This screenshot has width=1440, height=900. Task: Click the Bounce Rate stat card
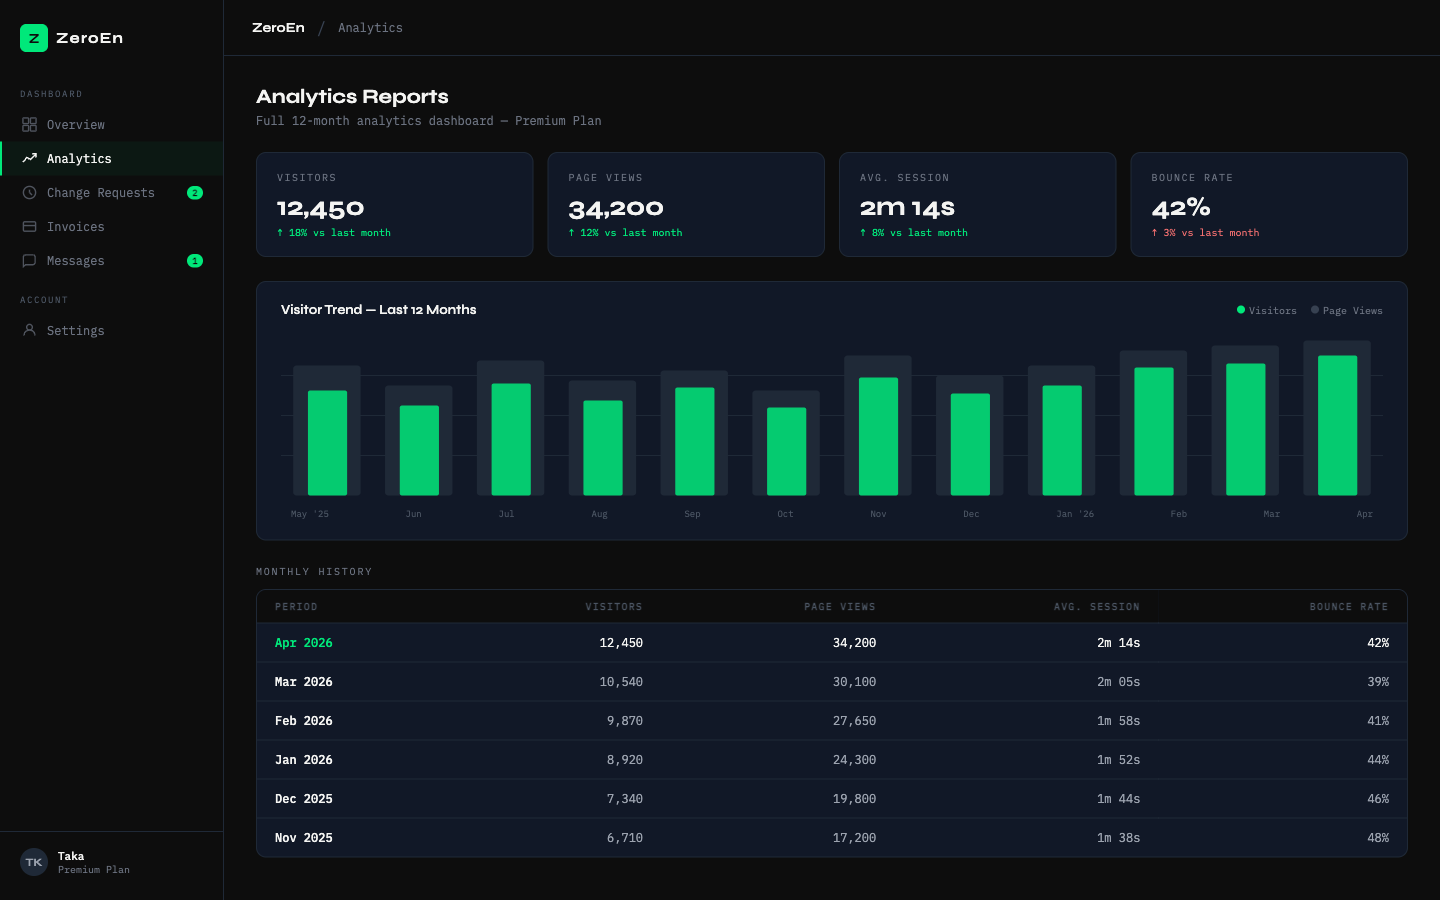[x=1269, y=204]
